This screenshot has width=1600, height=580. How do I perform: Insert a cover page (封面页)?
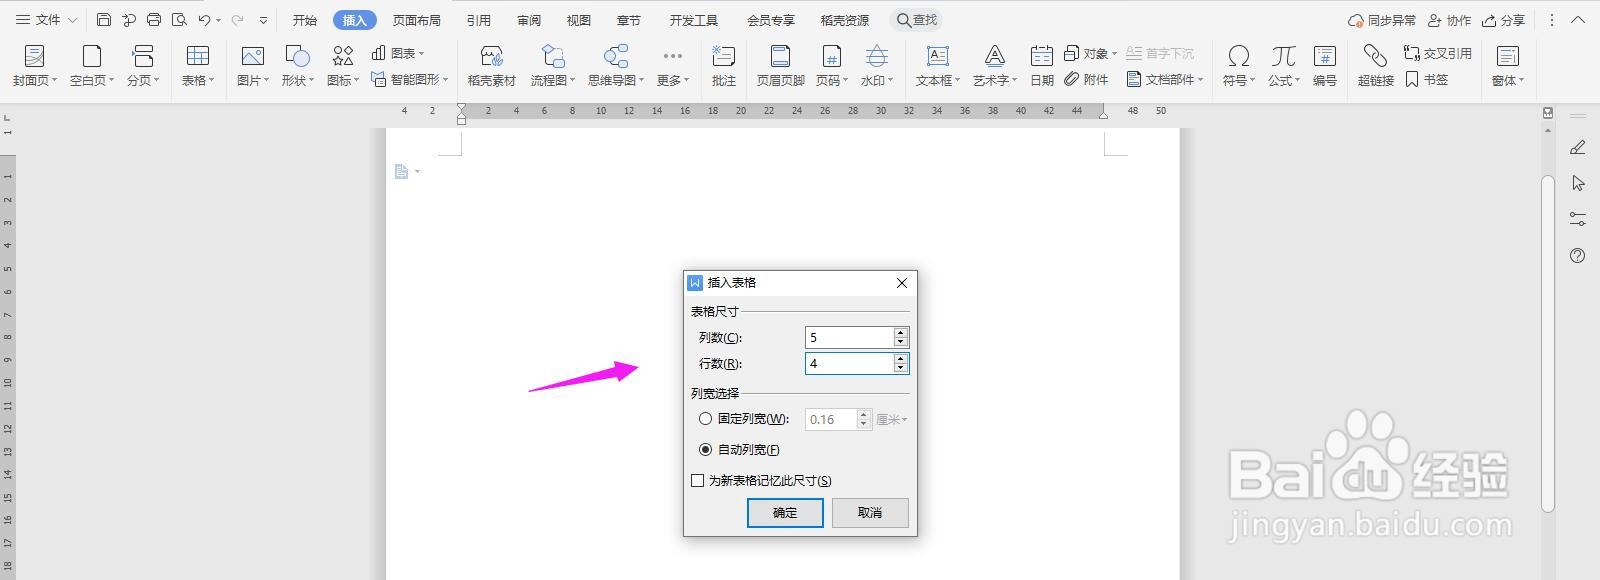[34, 66]
